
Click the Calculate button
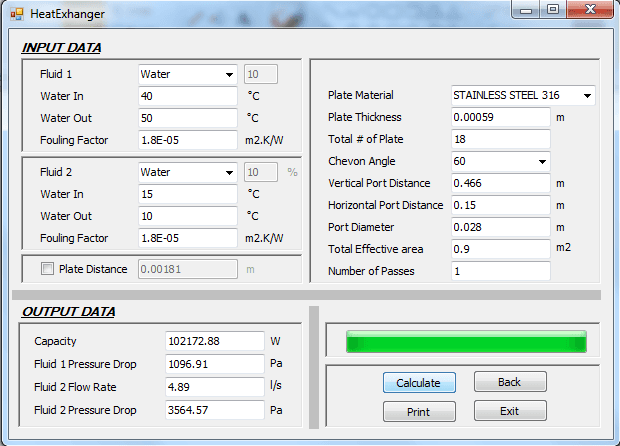tap(419, 383)
